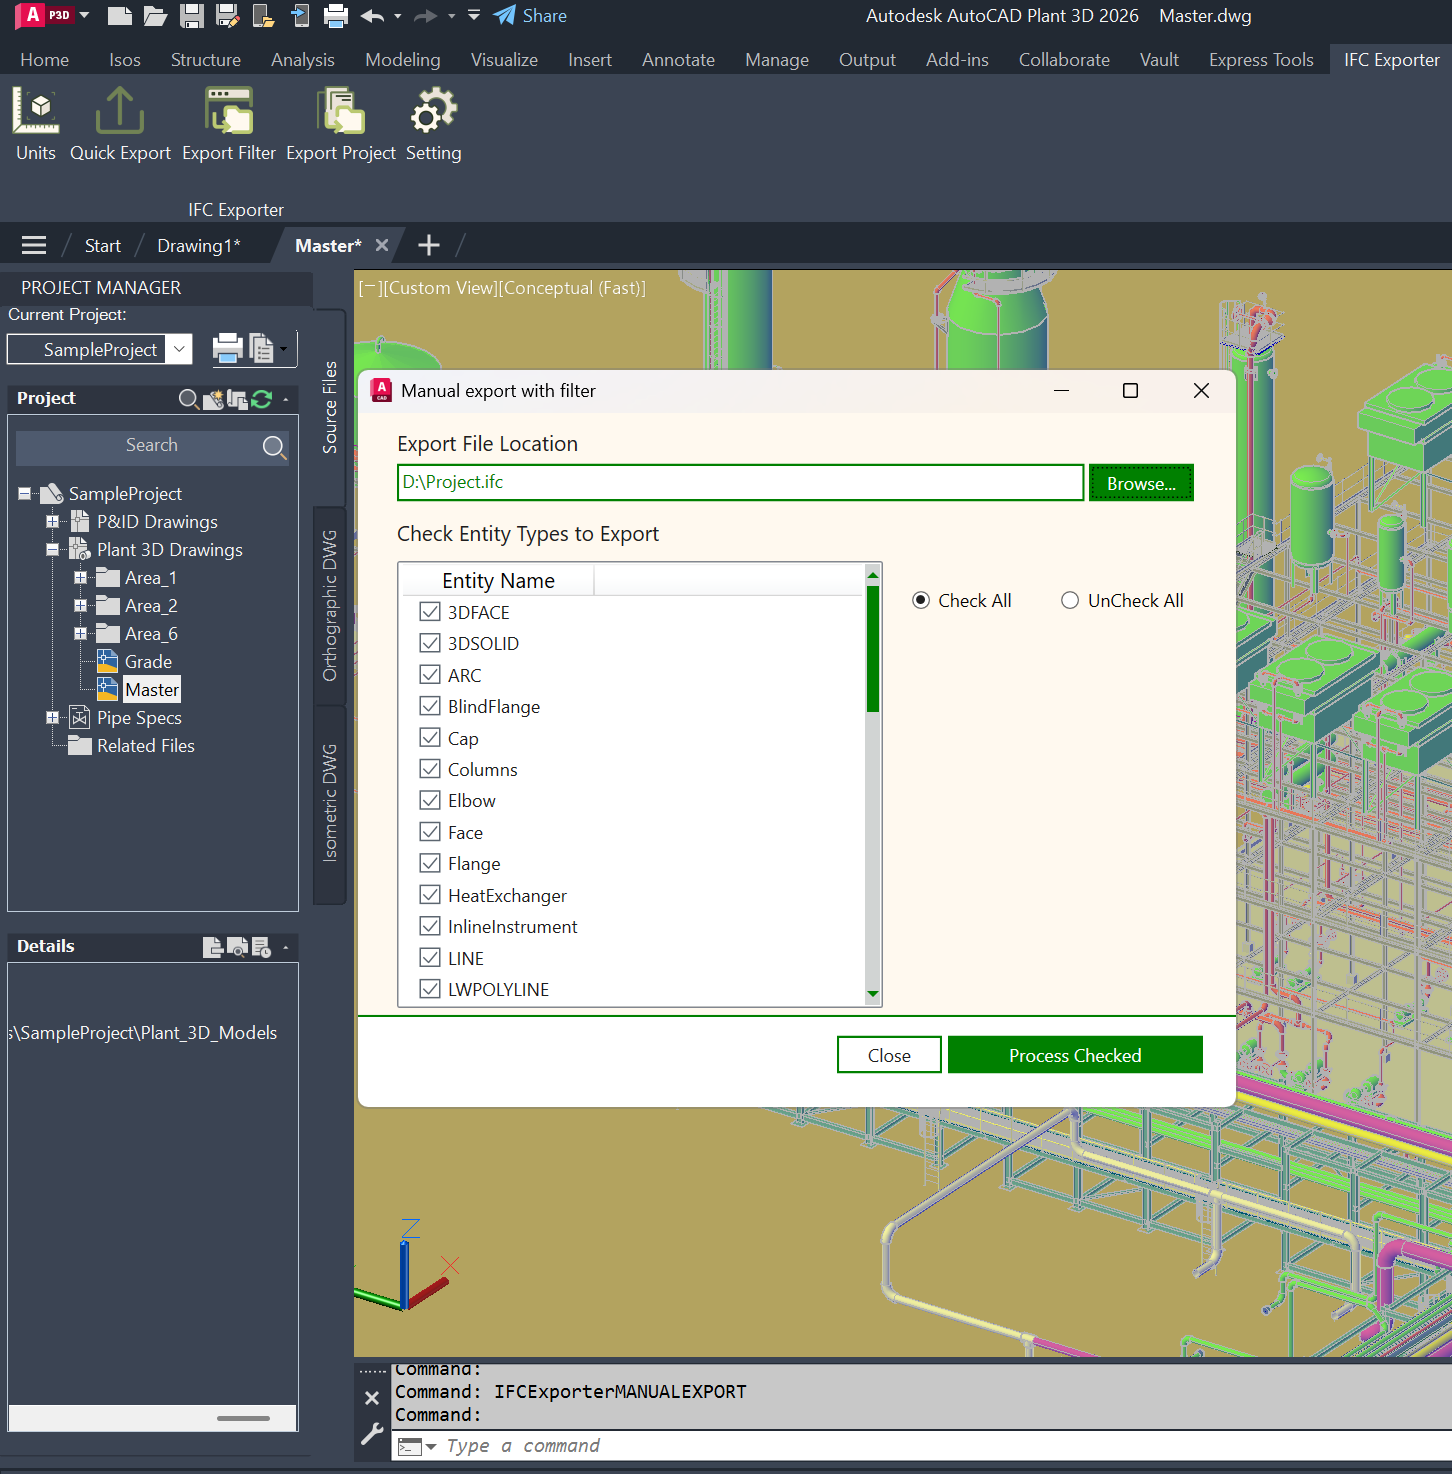Image resolution: width=1452 pixels, height=1474 pixels.
Task: Open the SampleProject current project dropdown
Action: coord(179,349)
